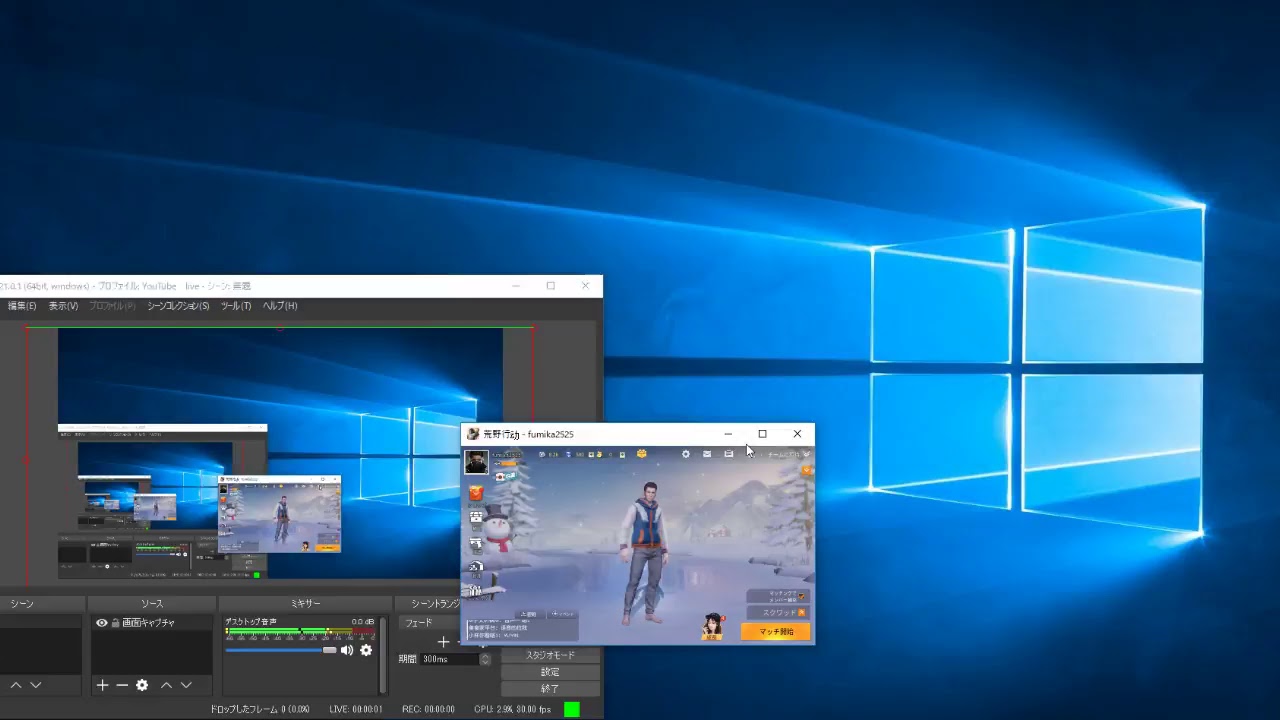The height and width of the screenshot is (720, 1280).
Task: Open the mail envelope icon in game
Action: point(707,454)
